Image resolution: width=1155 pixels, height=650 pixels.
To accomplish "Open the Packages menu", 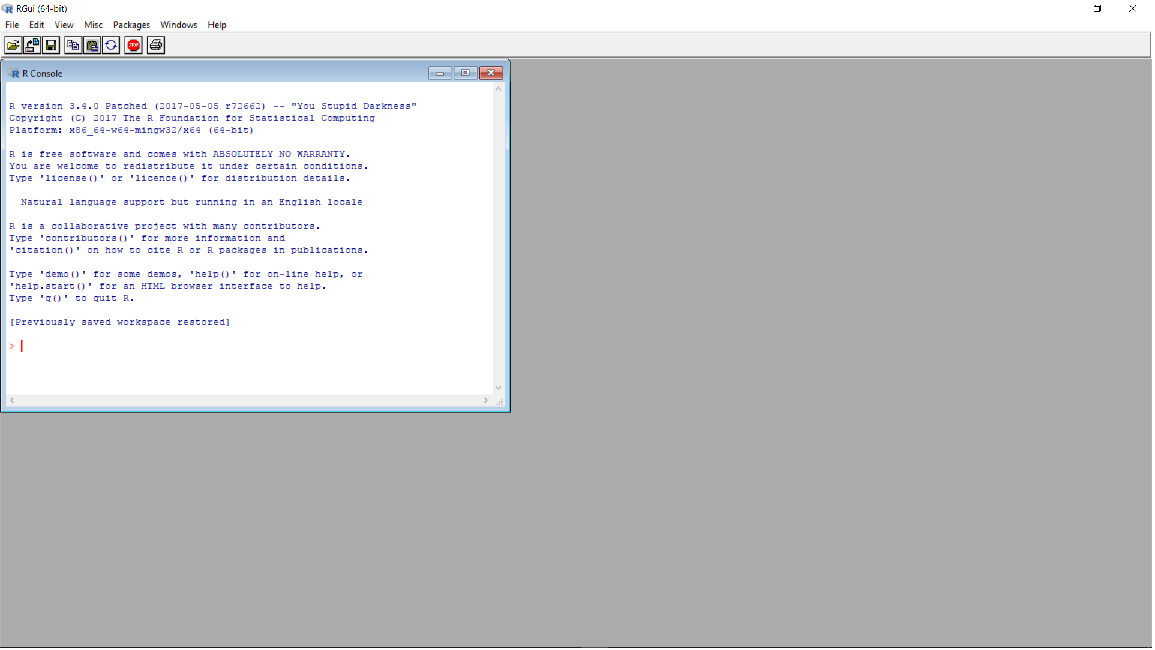I will [x=131, y=24].
